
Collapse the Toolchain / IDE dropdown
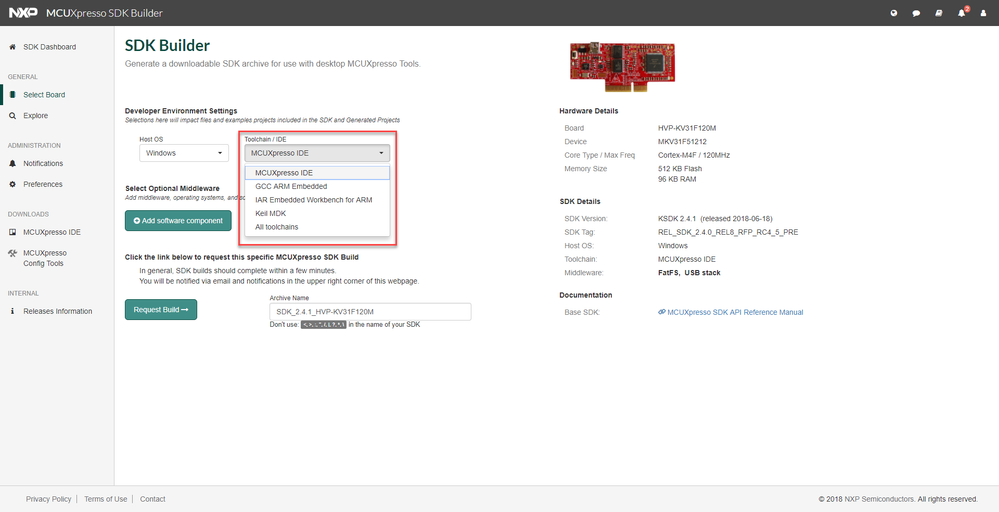pos(317,153)
